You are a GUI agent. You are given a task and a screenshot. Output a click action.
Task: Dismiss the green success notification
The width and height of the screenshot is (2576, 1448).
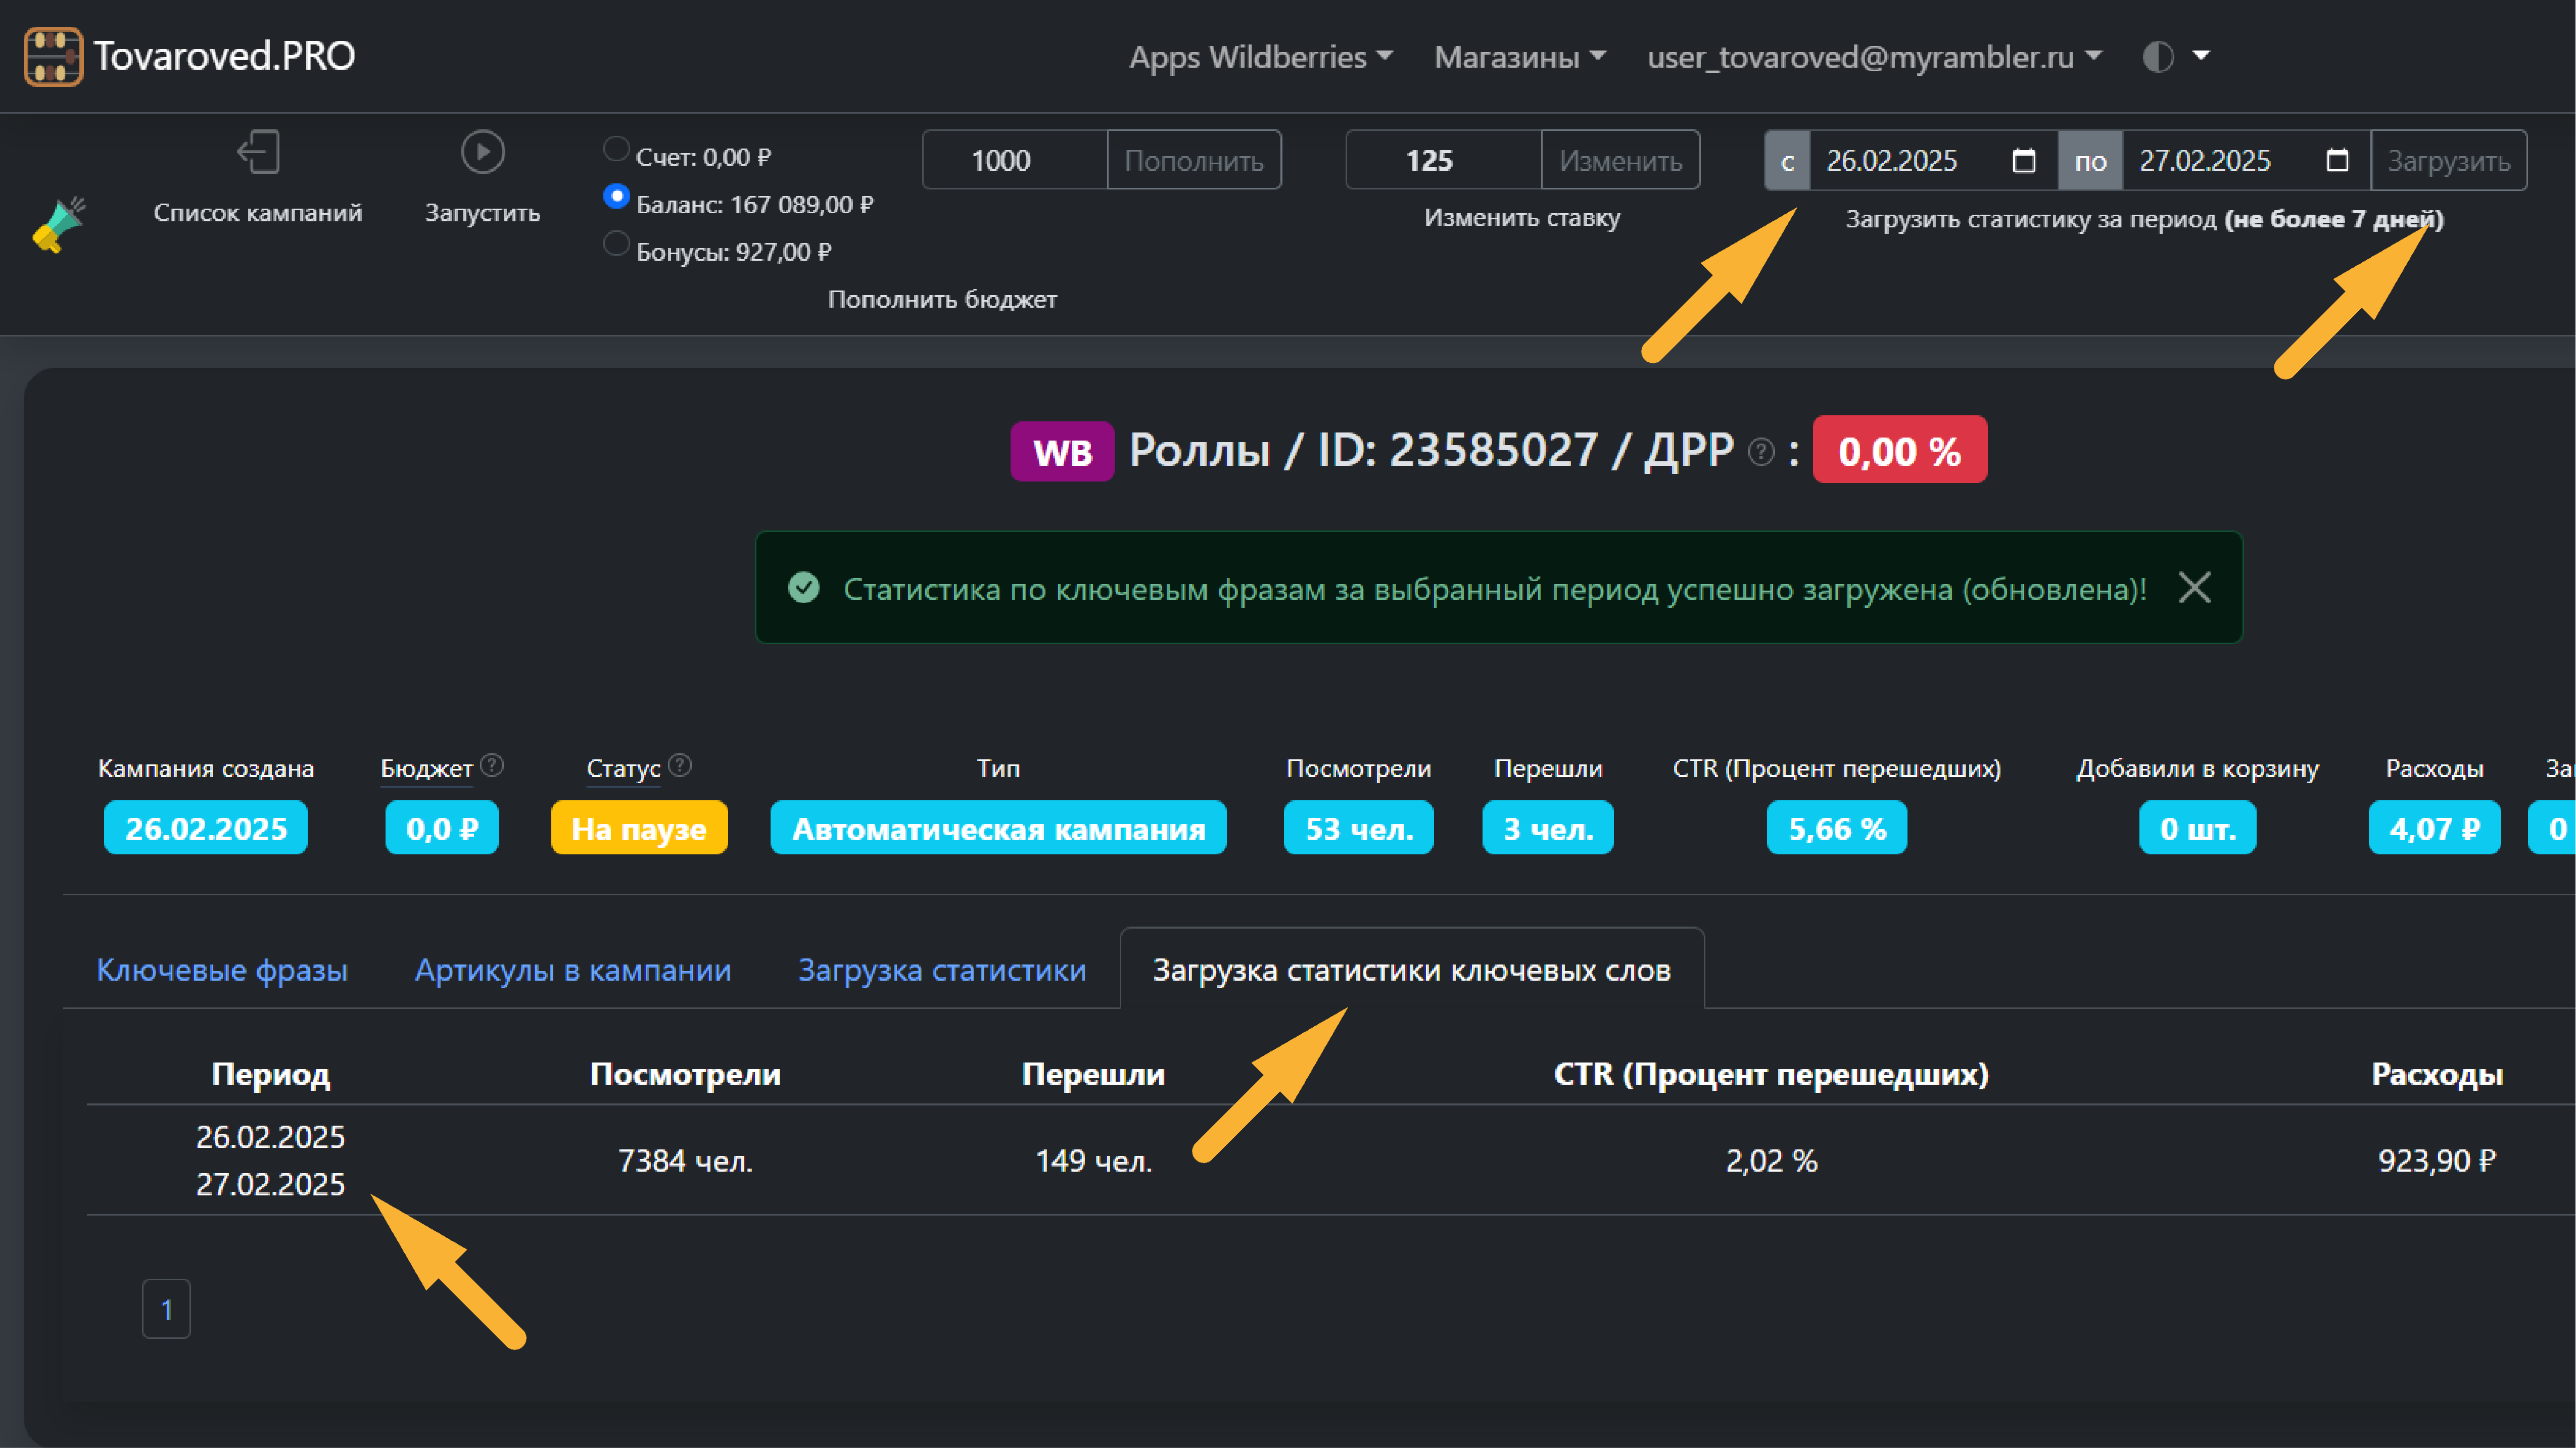(x=2194, y=588)
